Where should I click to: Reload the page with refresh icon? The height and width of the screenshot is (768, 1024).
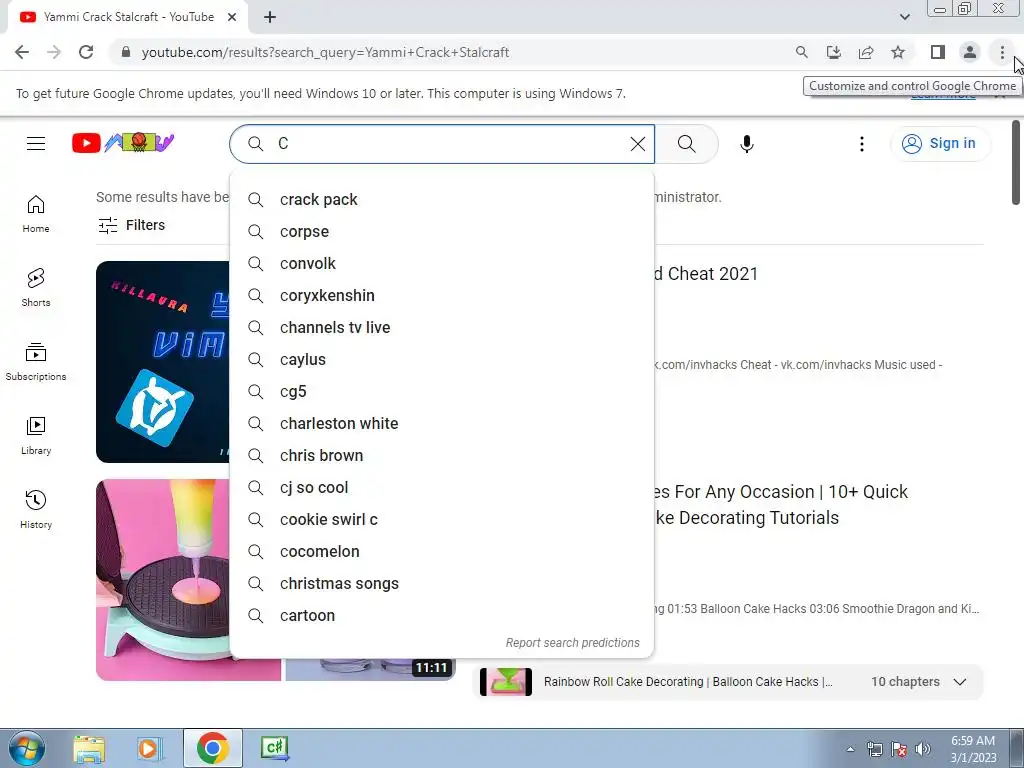[86, 52]
